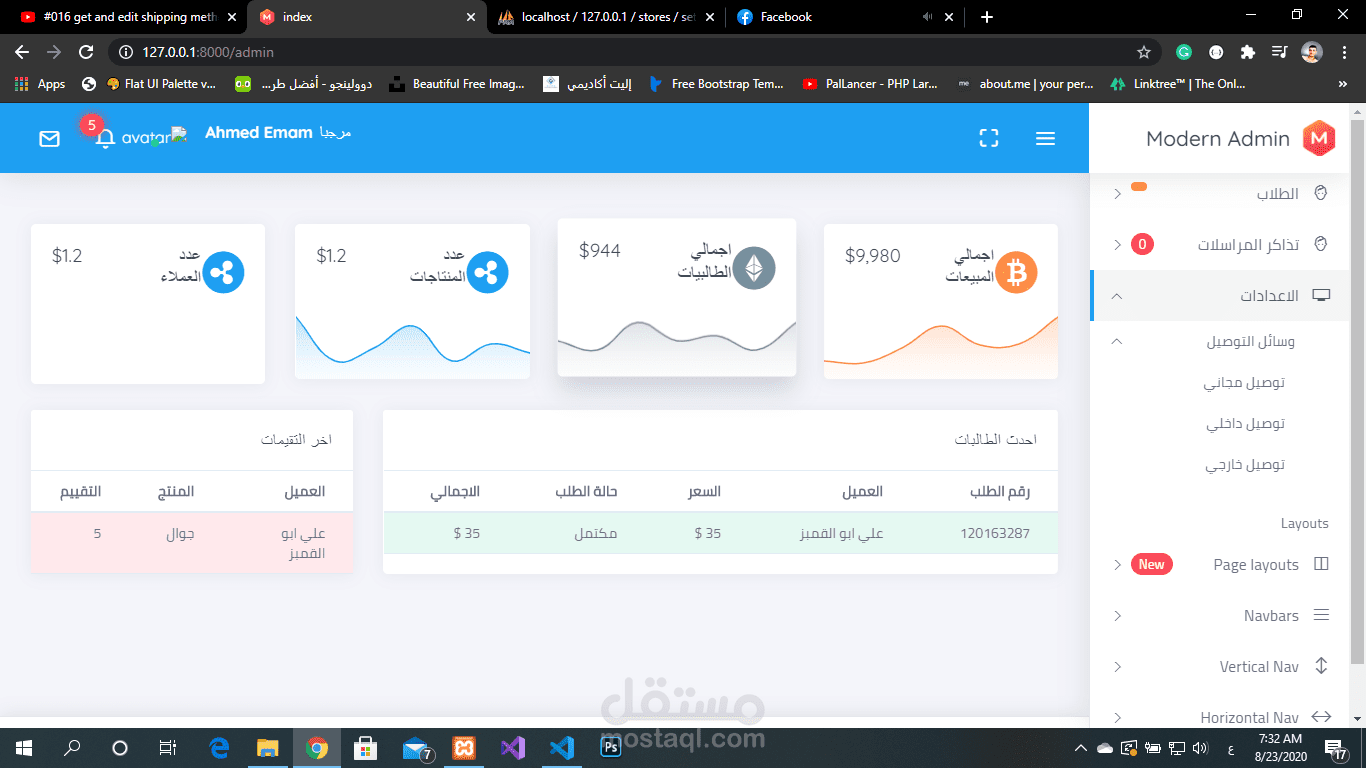
Task: Click the icon beside تذاكر المراسلات
Action: 1321,244
